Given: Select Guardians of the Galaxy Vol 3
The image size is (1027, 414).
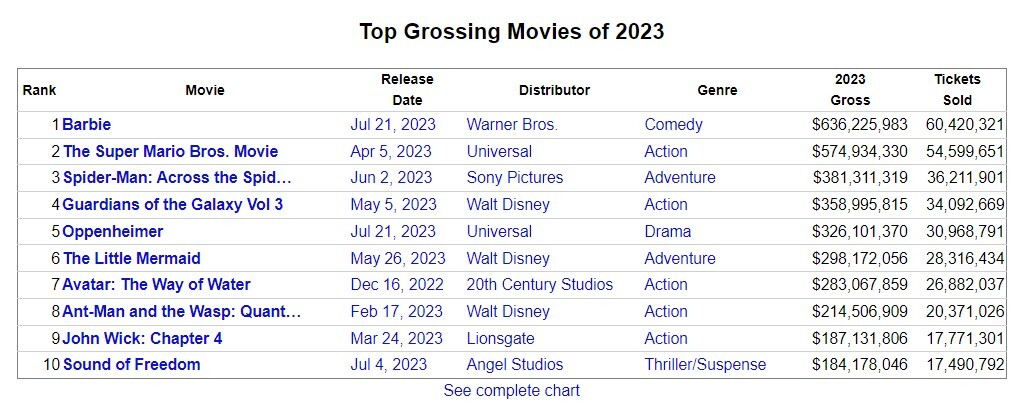Looking at the screenshot, I should (x=172, y=205).
